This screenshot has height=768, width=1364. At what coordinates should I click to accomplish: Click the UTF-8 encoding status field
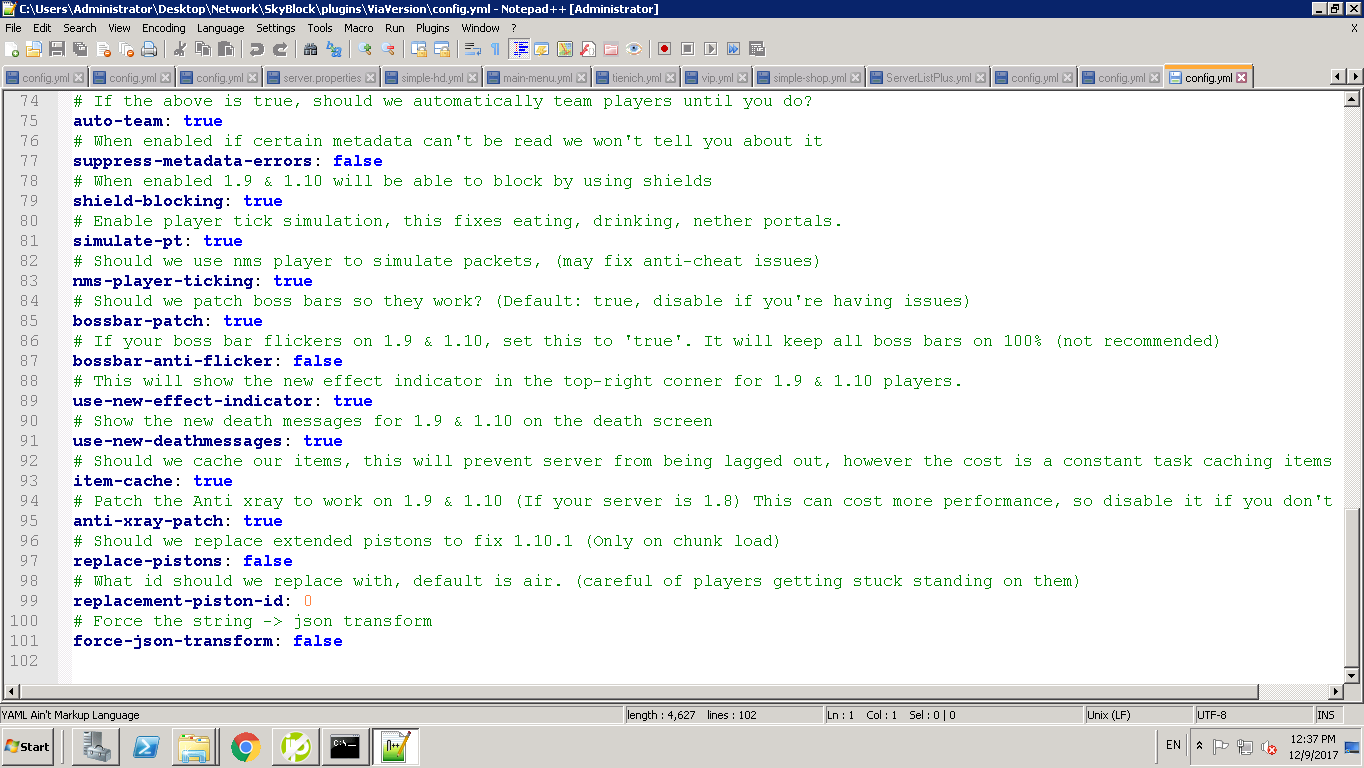pos(1254,715)
